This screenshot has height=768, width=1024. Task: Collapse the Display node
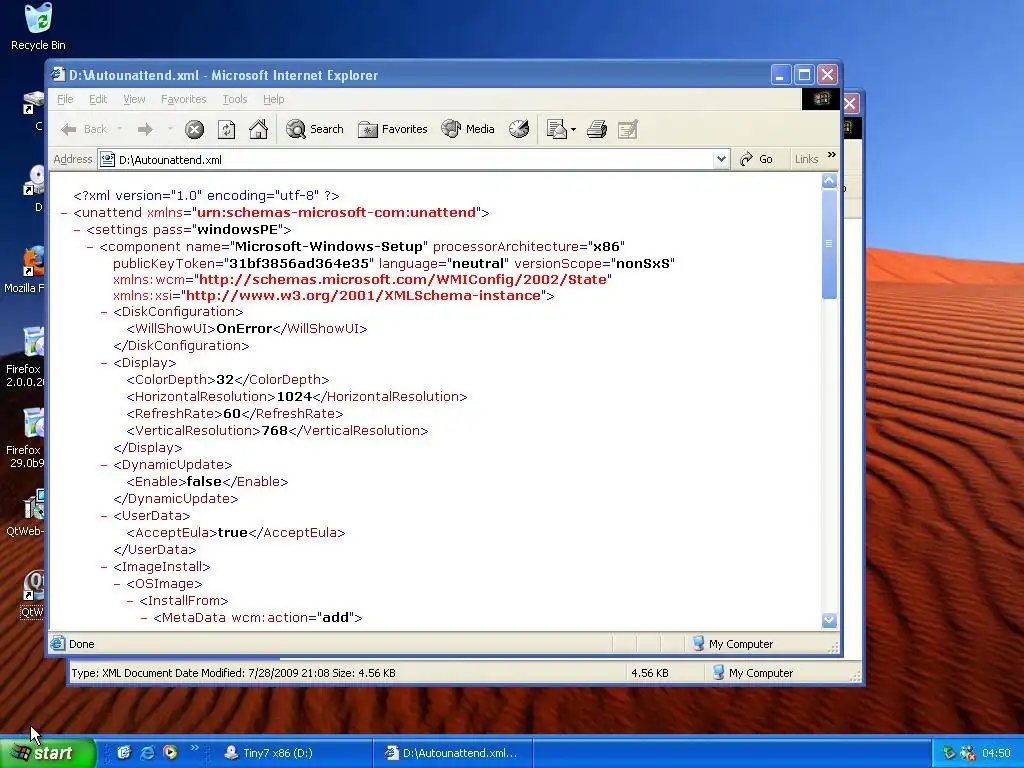[x=104, y=363]
